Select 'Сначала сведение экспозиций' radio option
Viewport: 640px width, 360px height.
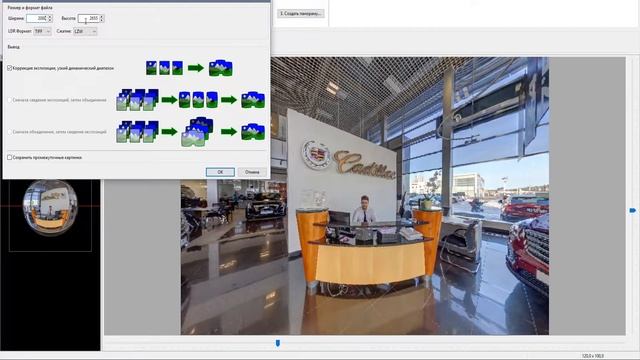tap(10, 100)
